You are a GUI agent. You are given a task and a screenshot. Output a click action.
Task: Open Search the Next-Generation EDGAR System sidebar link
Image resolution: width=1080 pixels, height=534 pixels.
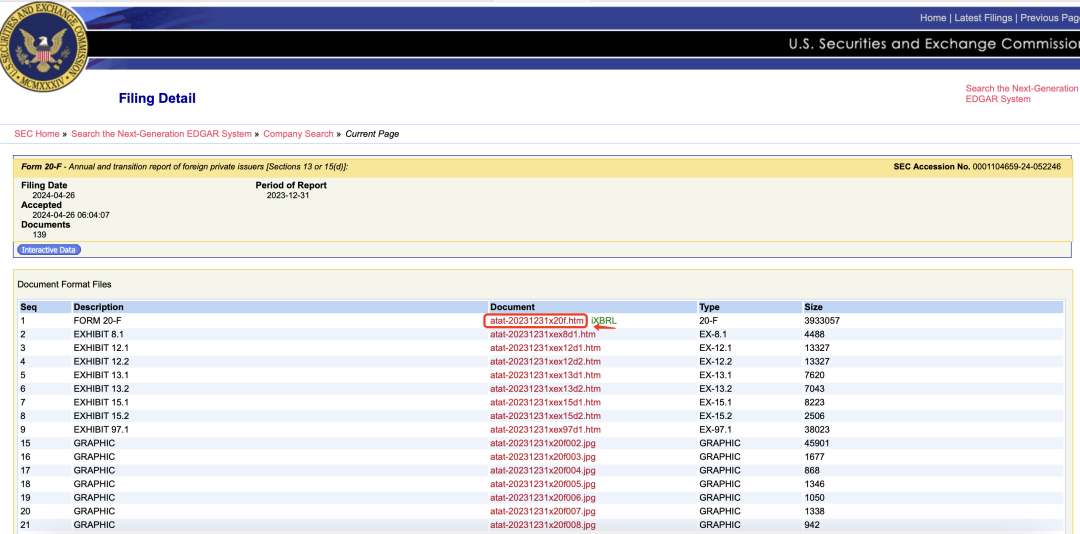point(1021,94)
